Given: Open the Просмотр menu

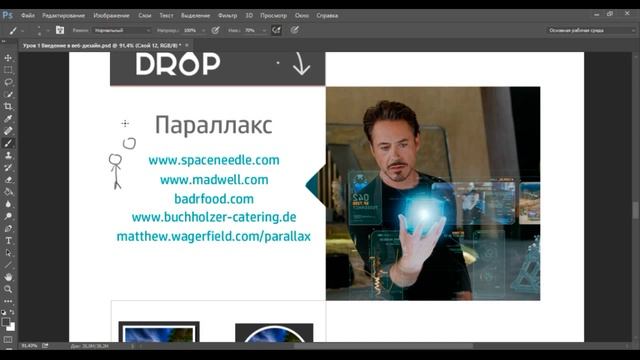Looking at the screenshot, I should 273,16.
